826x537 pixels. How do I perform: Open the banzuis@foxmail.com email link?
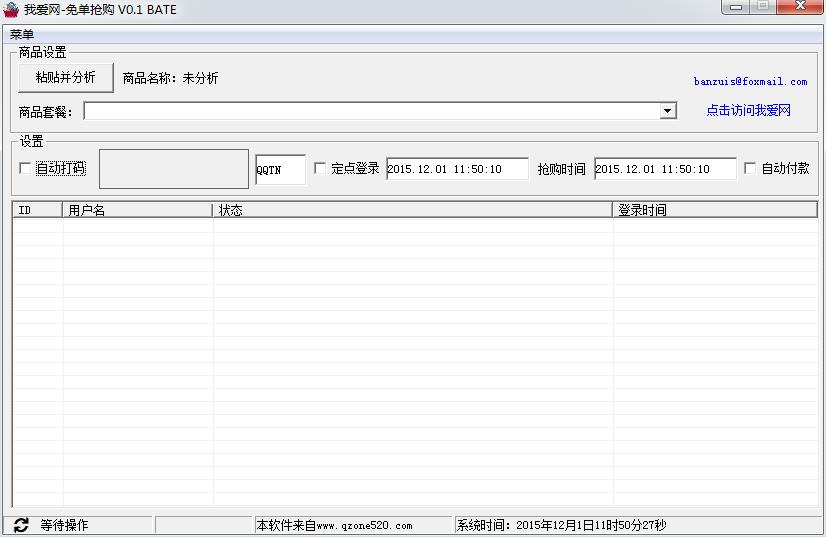[x=750, y=81]
